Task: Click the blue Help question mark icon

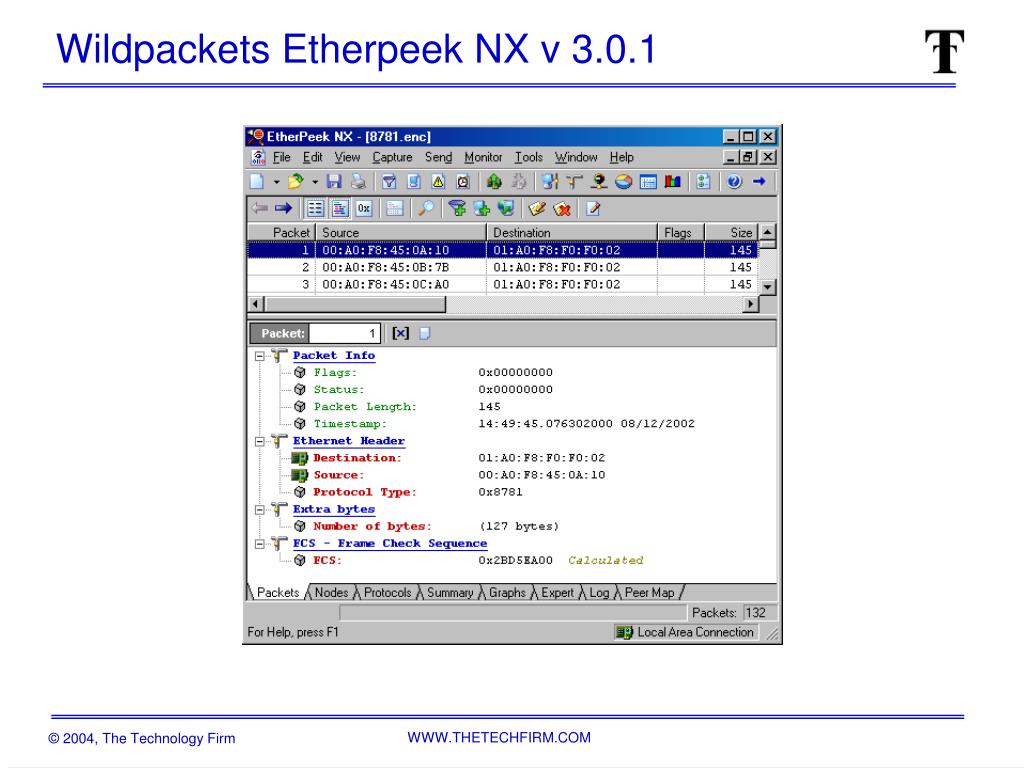Action: [x=734, y=182]
